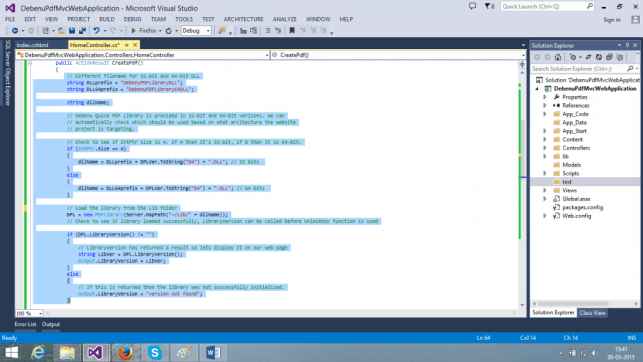Screen dimensions: 643x362
Task: Click the bookmark icon in the toolbar
Action: click(292, 31)
